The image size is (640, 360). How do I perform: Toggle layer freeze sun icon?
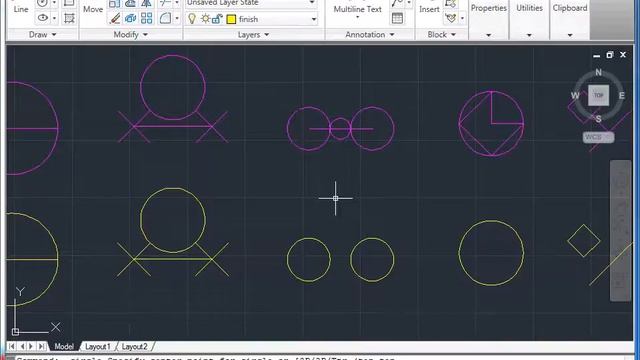pyautogui.click(x=205, y=19)
